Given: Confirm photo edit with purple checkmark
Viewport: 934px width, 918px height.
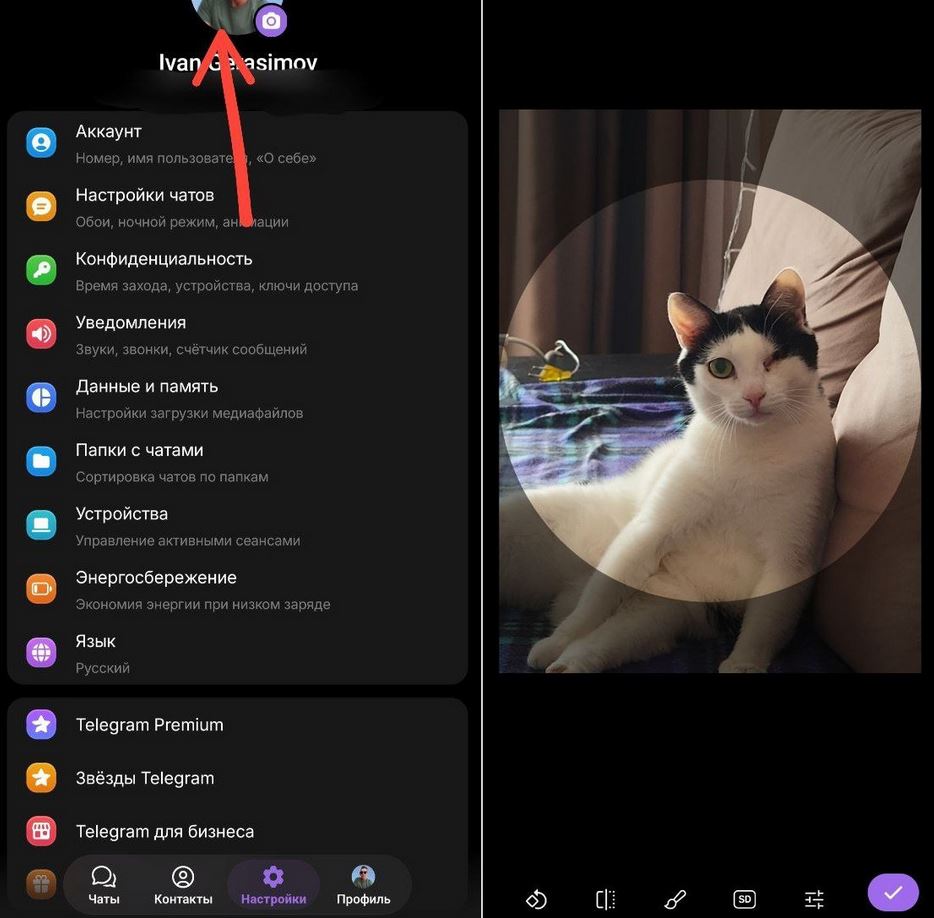Looking at the screenshot, I should [x=892, y=891].
